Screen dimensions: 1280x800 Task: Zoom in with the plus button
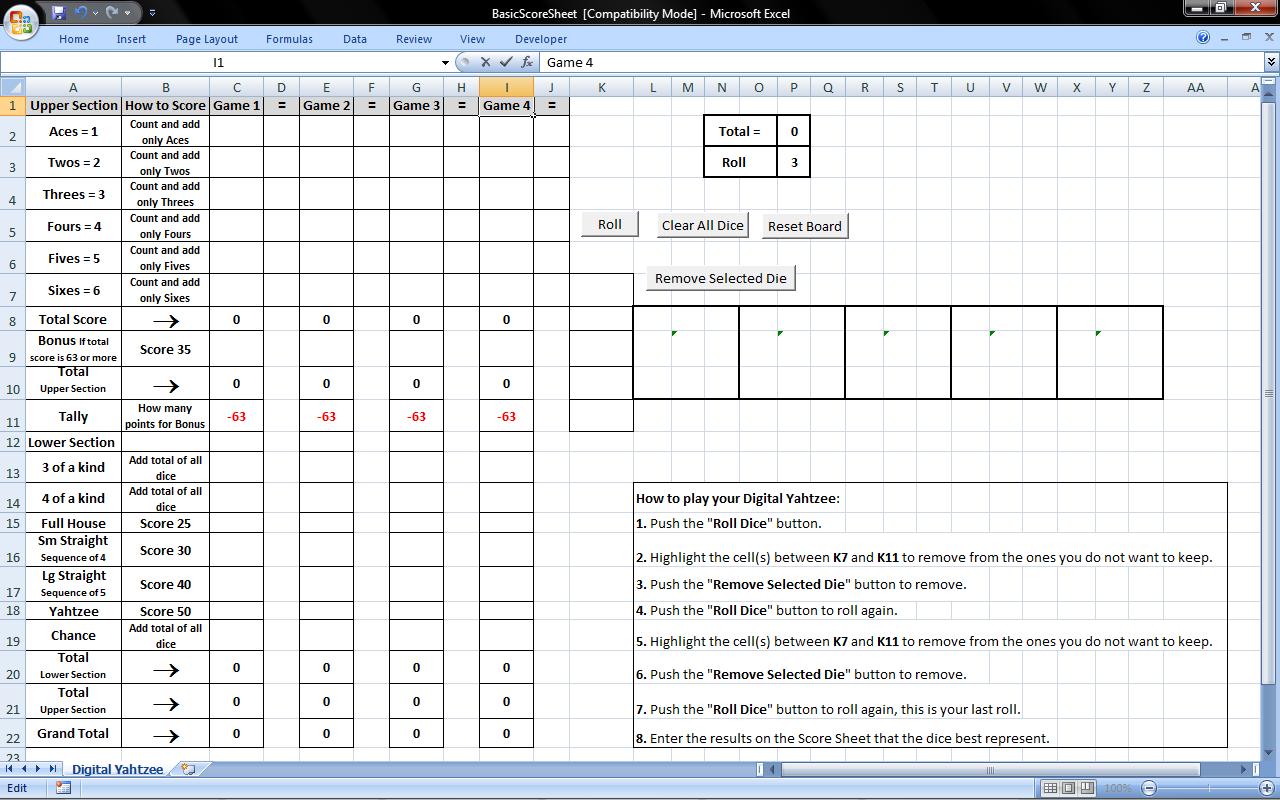pos(1266,788)
